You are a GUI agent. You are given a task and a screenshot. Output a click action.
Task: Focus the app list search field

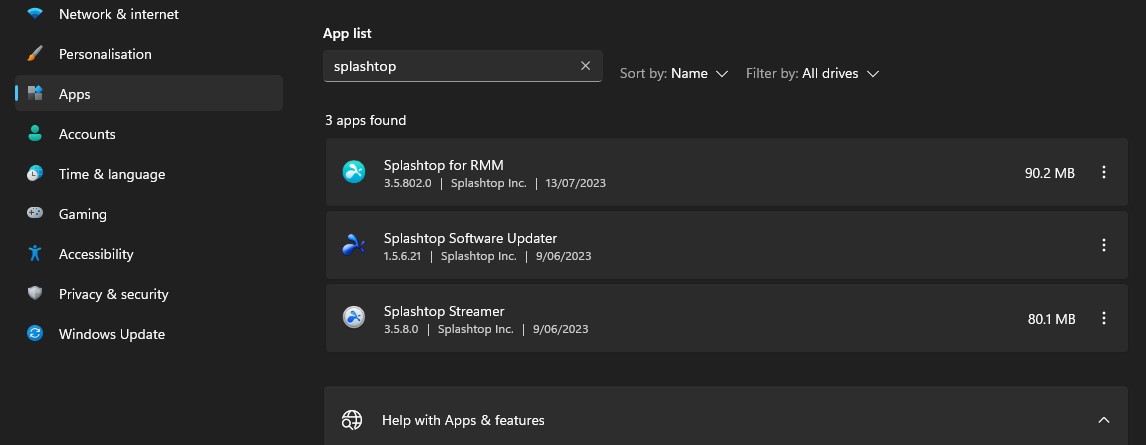pos(463,66)
